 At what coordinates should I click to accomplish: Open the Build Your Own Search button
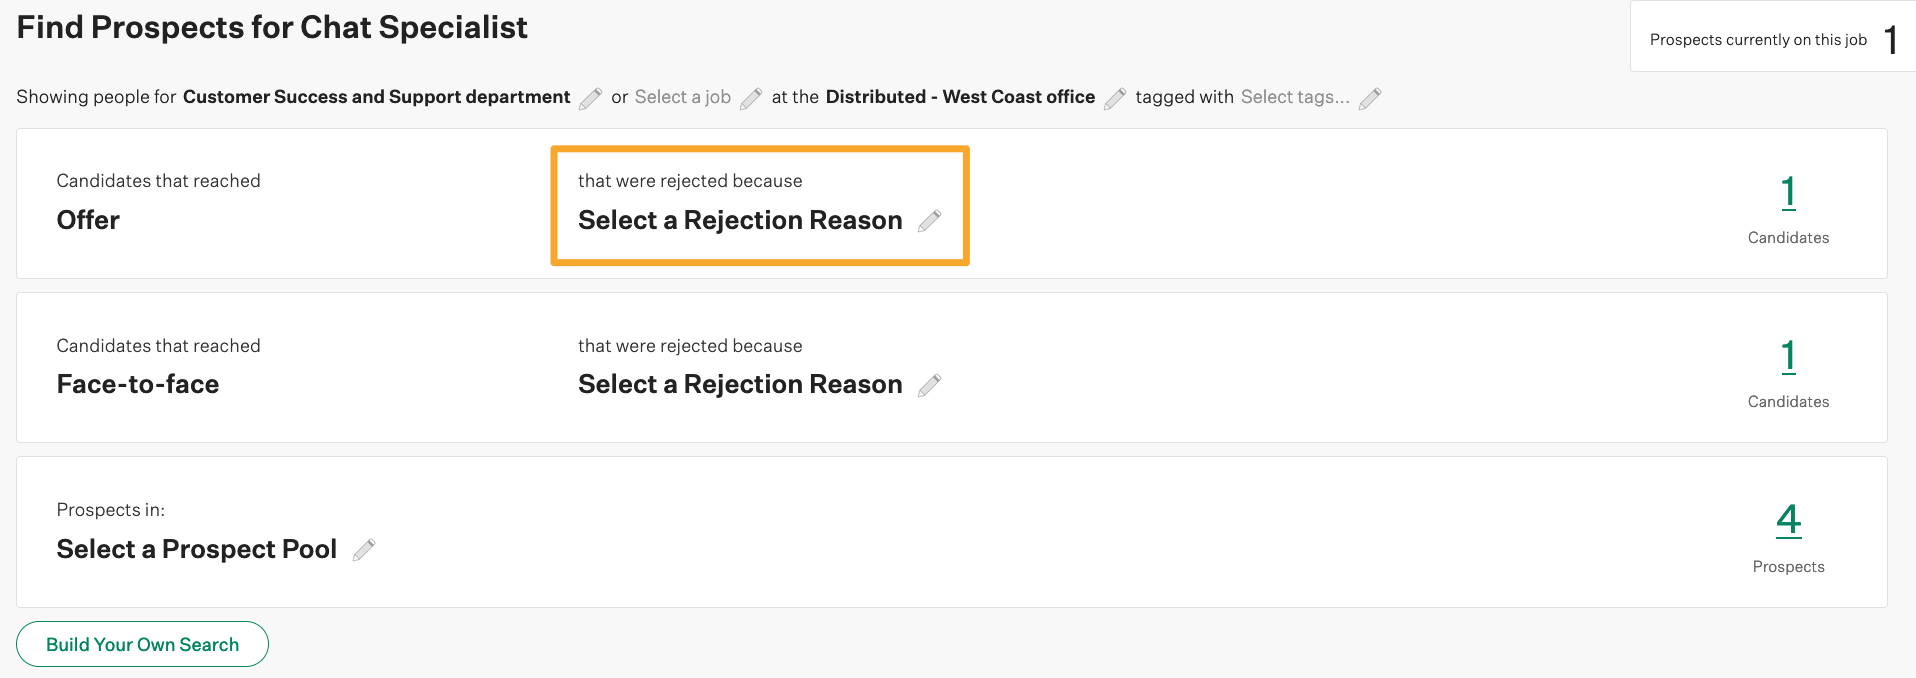142,644
